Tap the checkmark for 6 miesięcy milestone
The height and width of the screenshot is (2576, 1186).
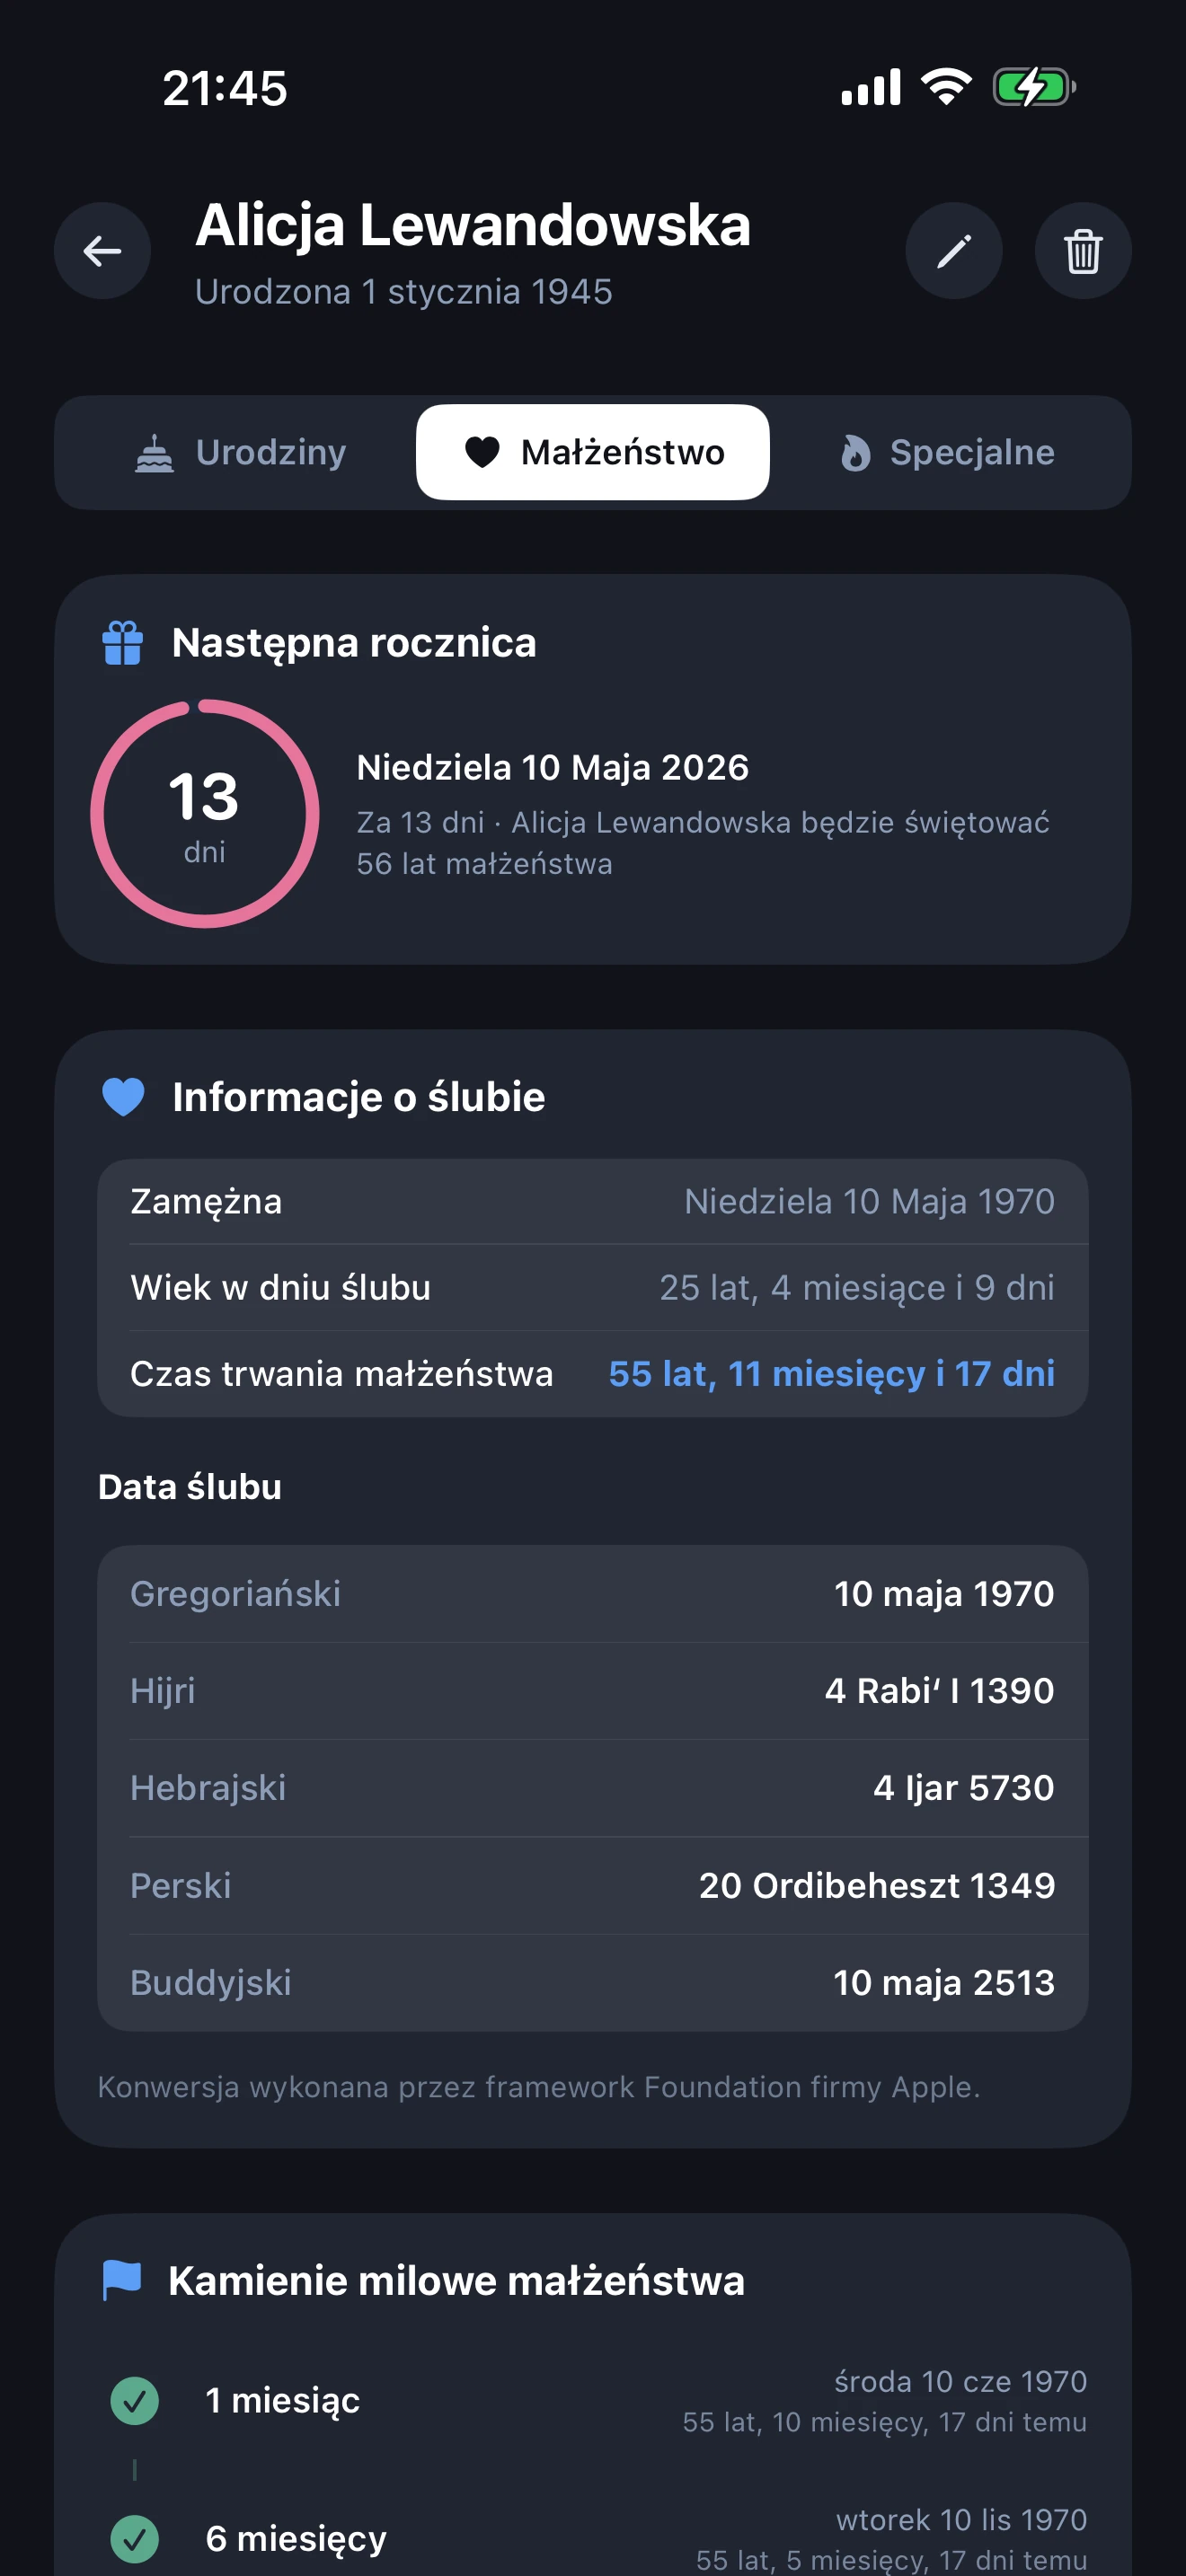(135, 2538)
